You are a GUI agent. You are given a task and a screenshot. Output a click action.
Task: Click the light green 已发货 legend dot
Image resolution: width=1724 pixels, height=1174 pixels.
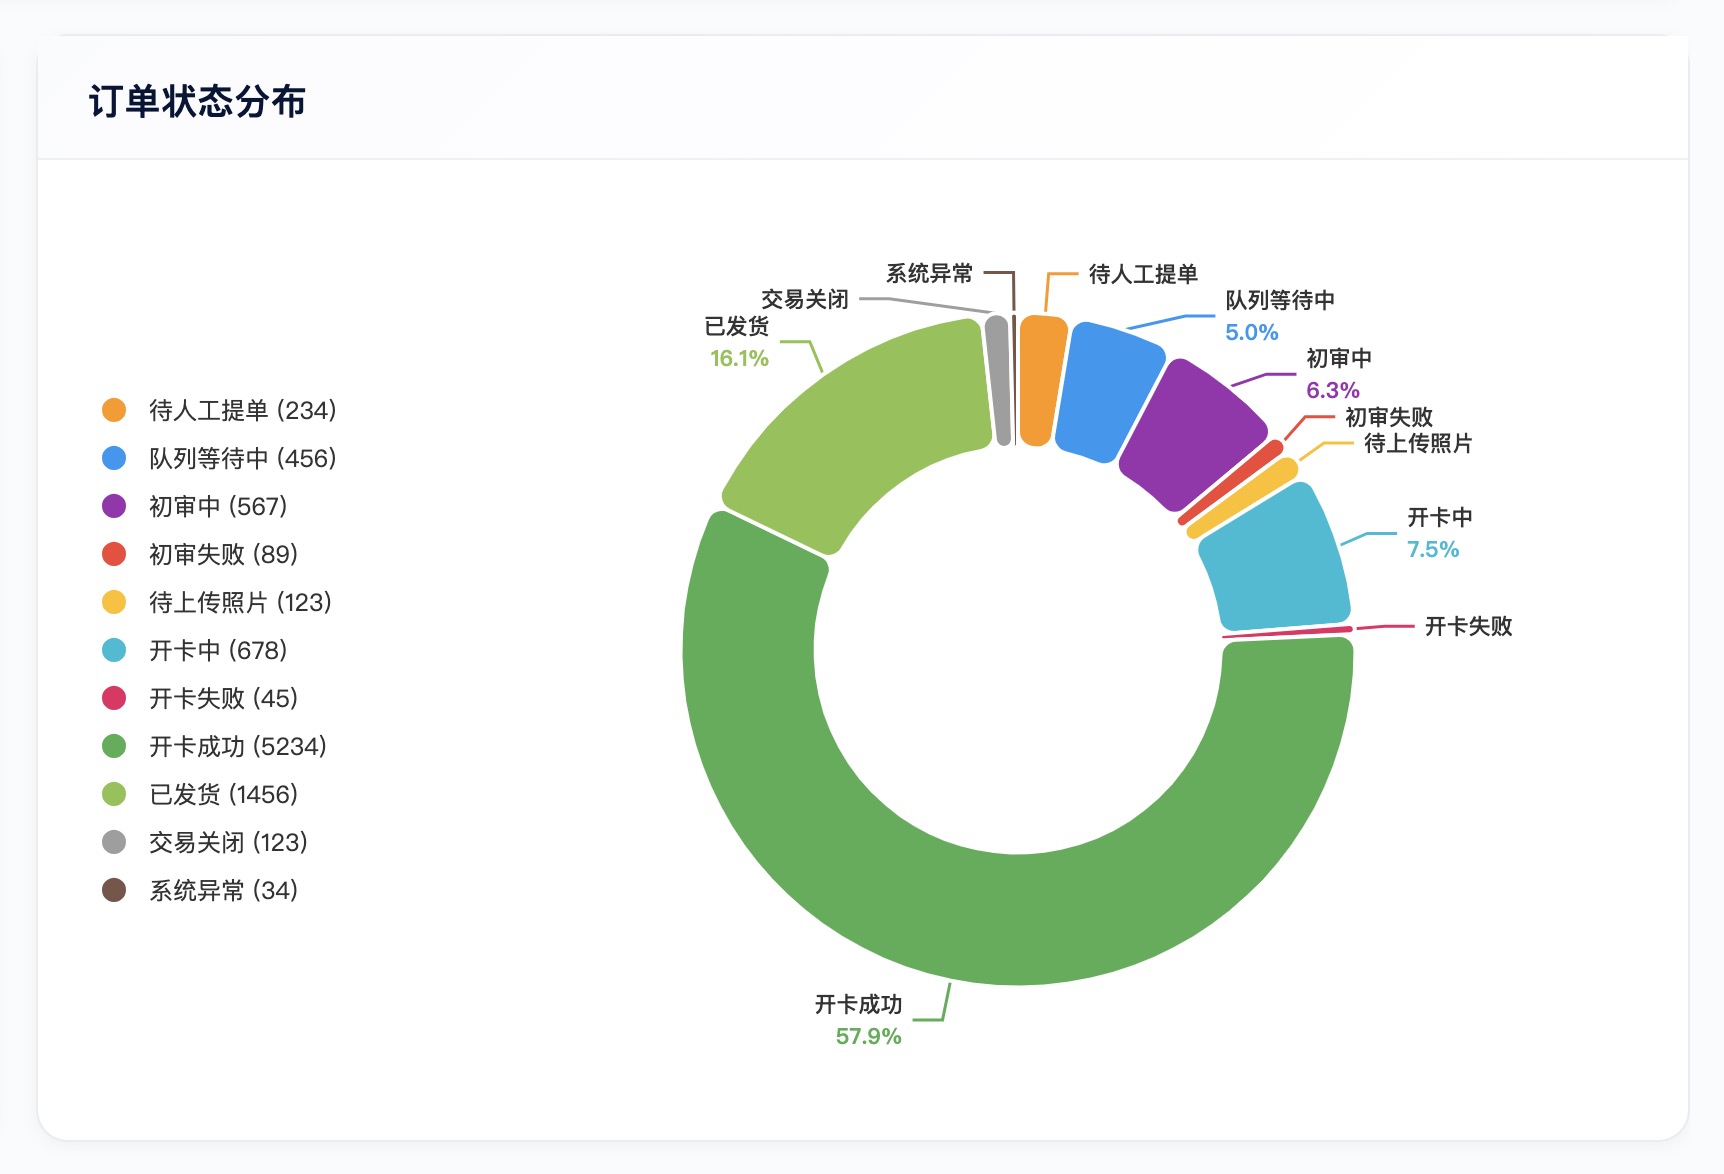point(114,794)
